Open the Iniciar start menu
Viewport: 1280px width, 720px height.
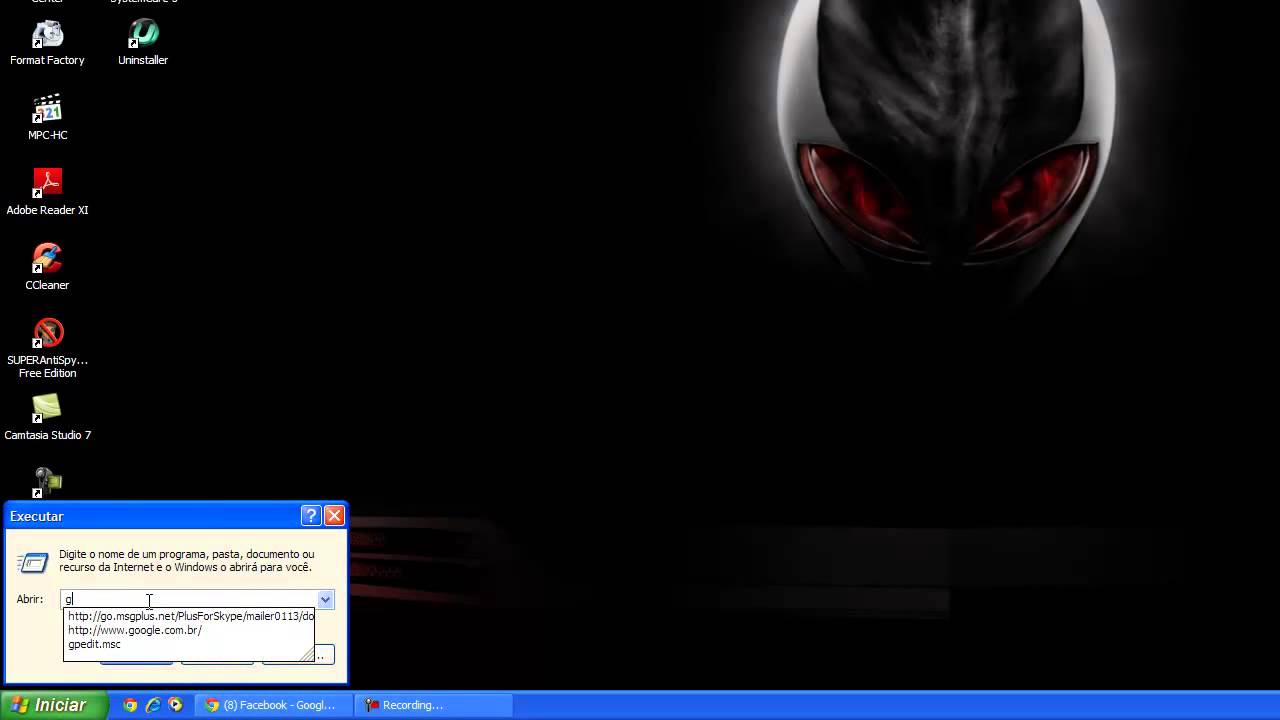pos(53,705)
